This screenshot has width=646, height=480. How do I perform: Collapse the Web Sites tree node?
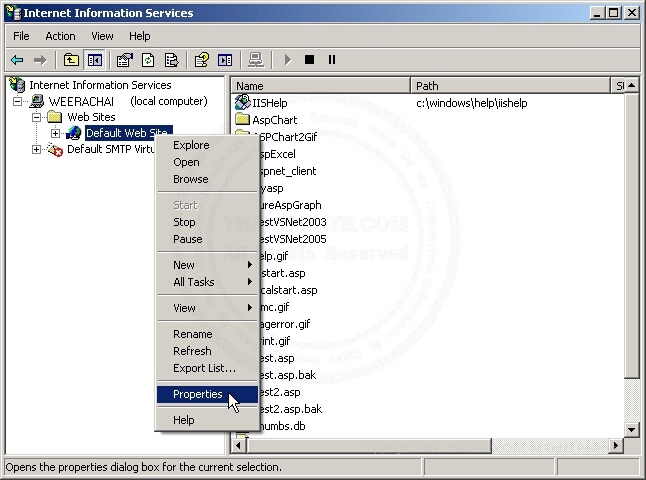[36, 117]
